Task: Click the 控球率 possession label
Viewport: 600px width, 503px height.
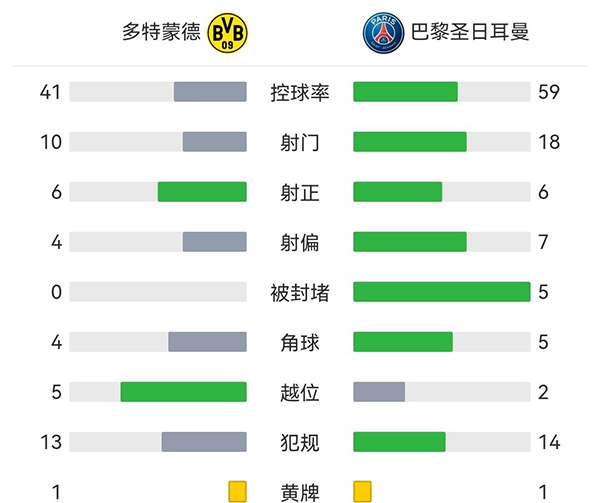Action: coord(299,92)
